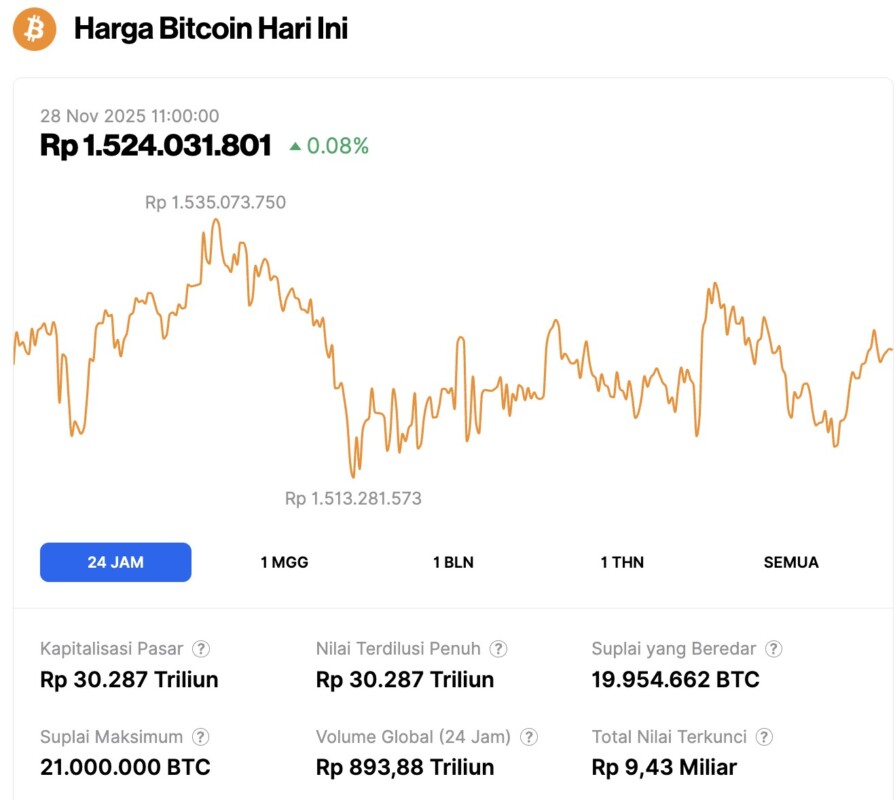Image resolution: width=895 pixels, height=800 pixels.
Task: Click the green price change arrow
Action: [295, 147]
